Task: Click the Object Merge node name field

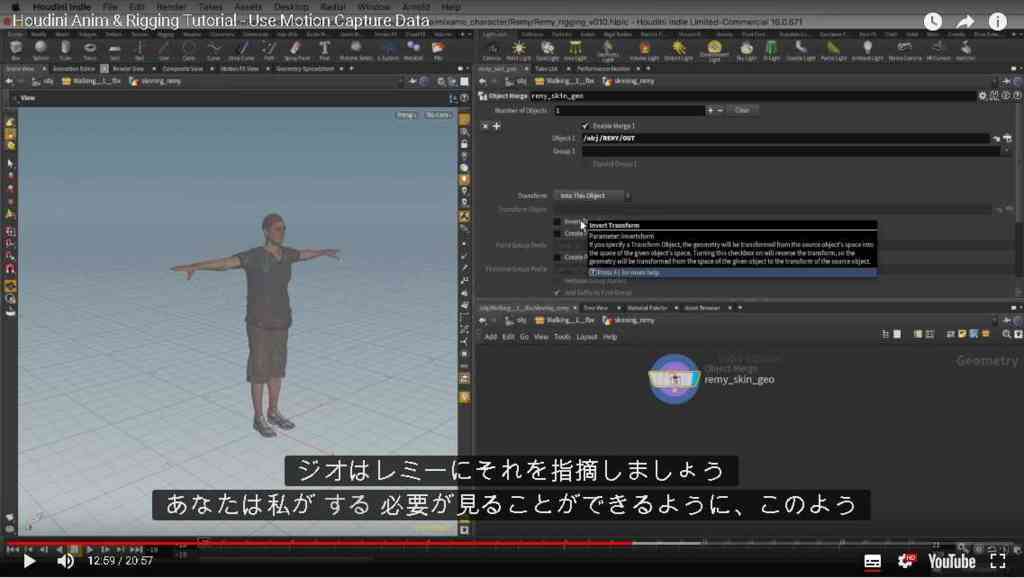Action: pos(752,96)
